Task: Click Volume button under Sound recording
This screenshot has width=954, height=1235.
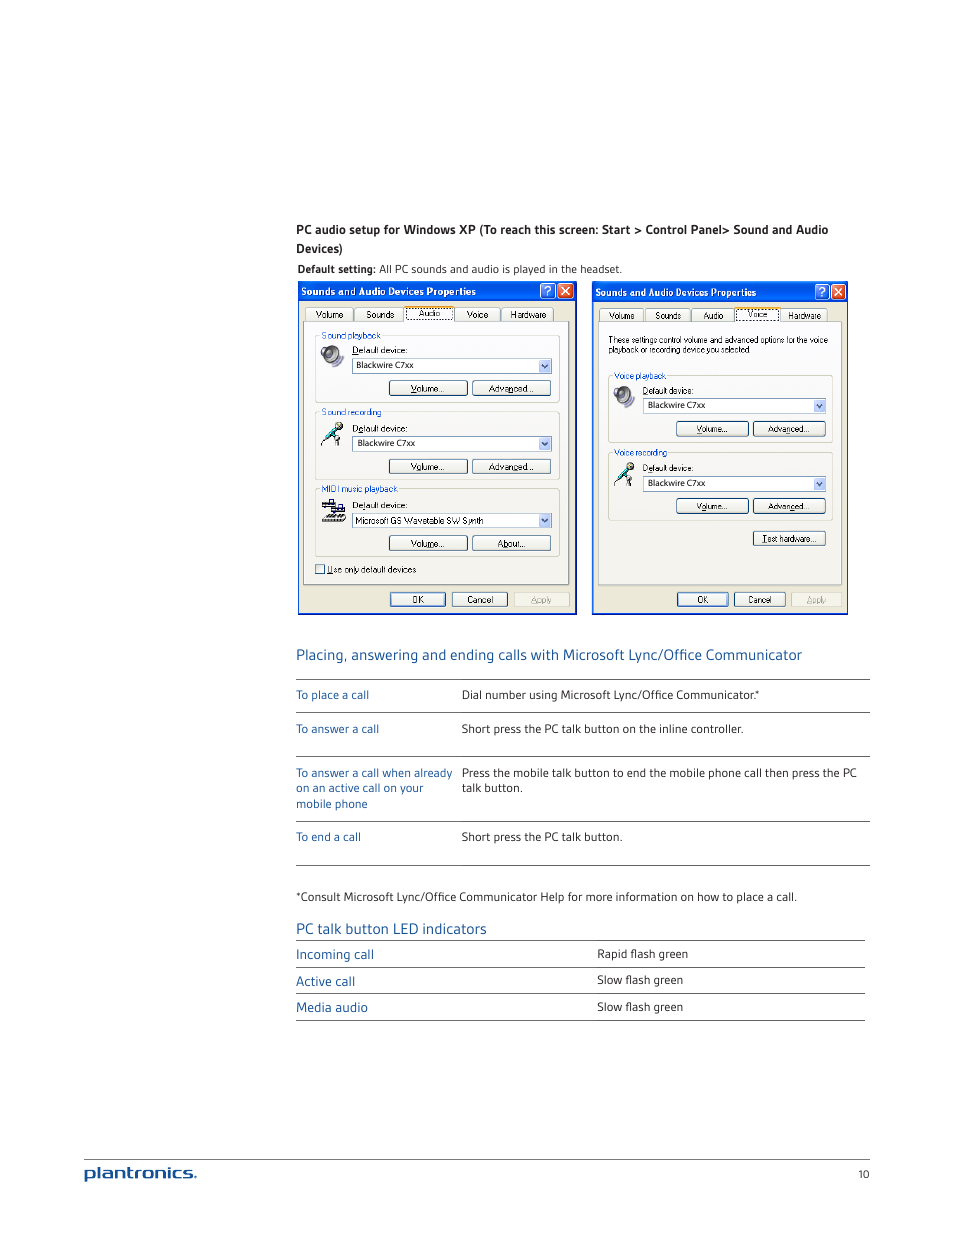Action: [x=428, y=466]
